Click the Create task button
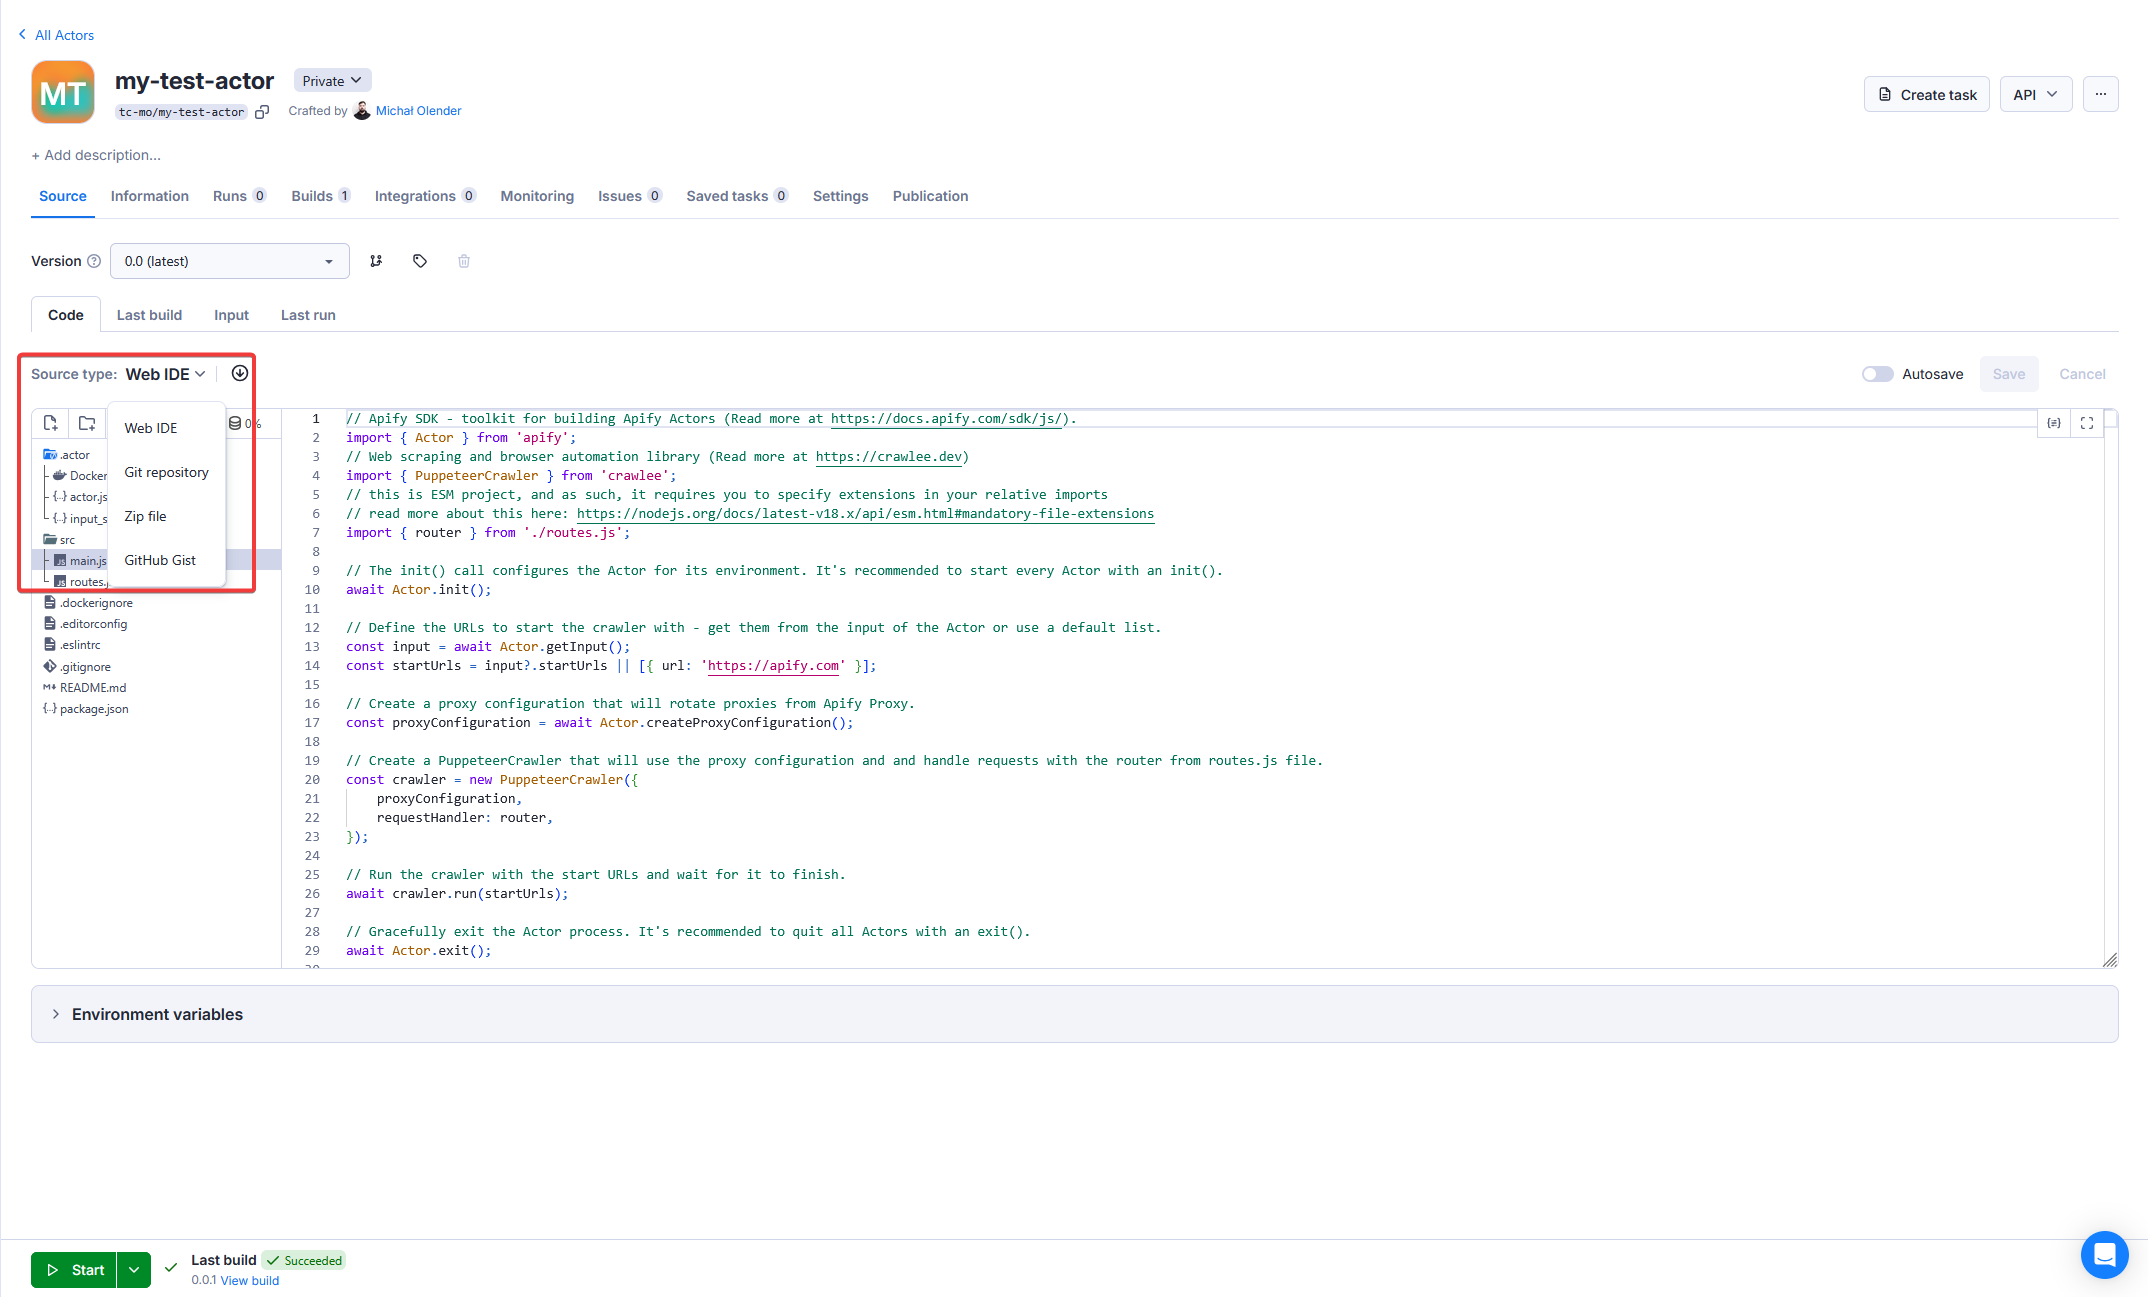Screen dimensions: 2148x1297 tap(1926, 94)
